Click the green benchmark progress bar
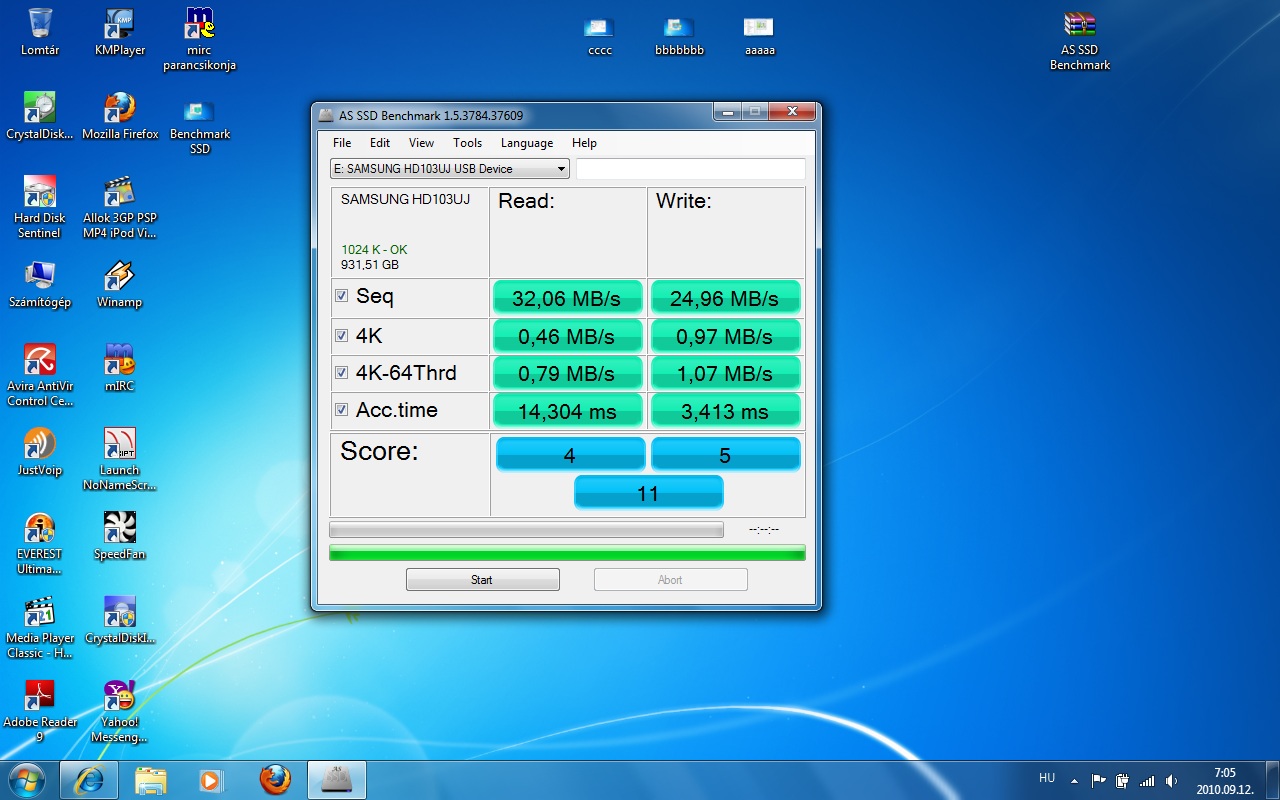Screen dimensions: 1280x800 click(567, 552)
